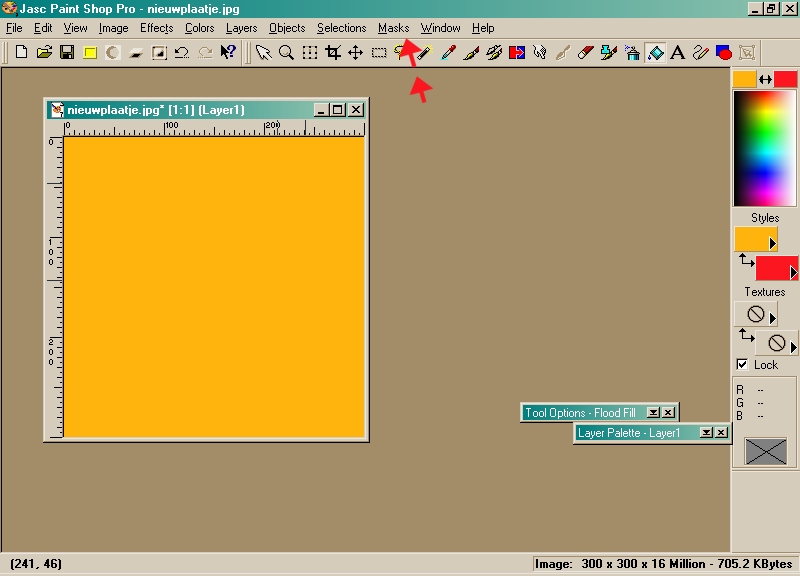The width and height of the screenshot is (800, 576).
Task: Select the Eraser tool
Action: click(x=586, y=53)
